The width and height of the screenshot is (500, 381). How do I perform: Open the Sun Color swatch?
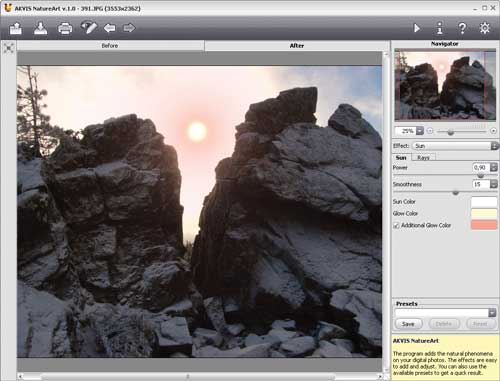[x=484, y=202]
